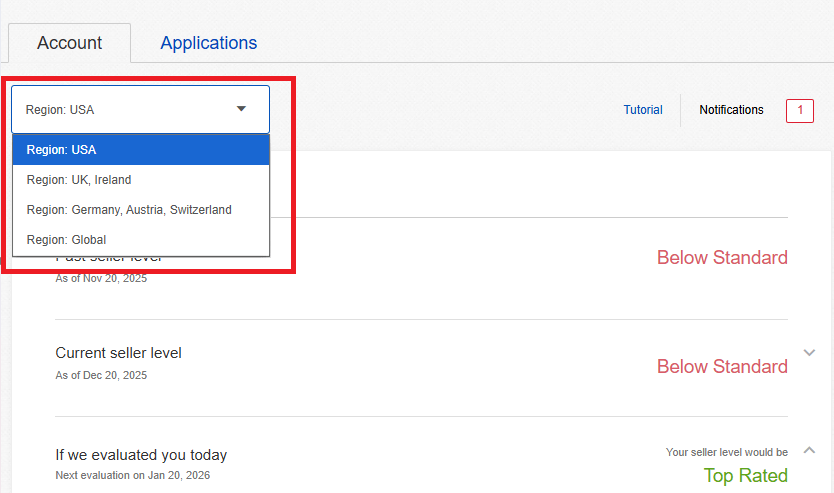
Task: Click the Notifications label
Action: (x=731, y=110)
